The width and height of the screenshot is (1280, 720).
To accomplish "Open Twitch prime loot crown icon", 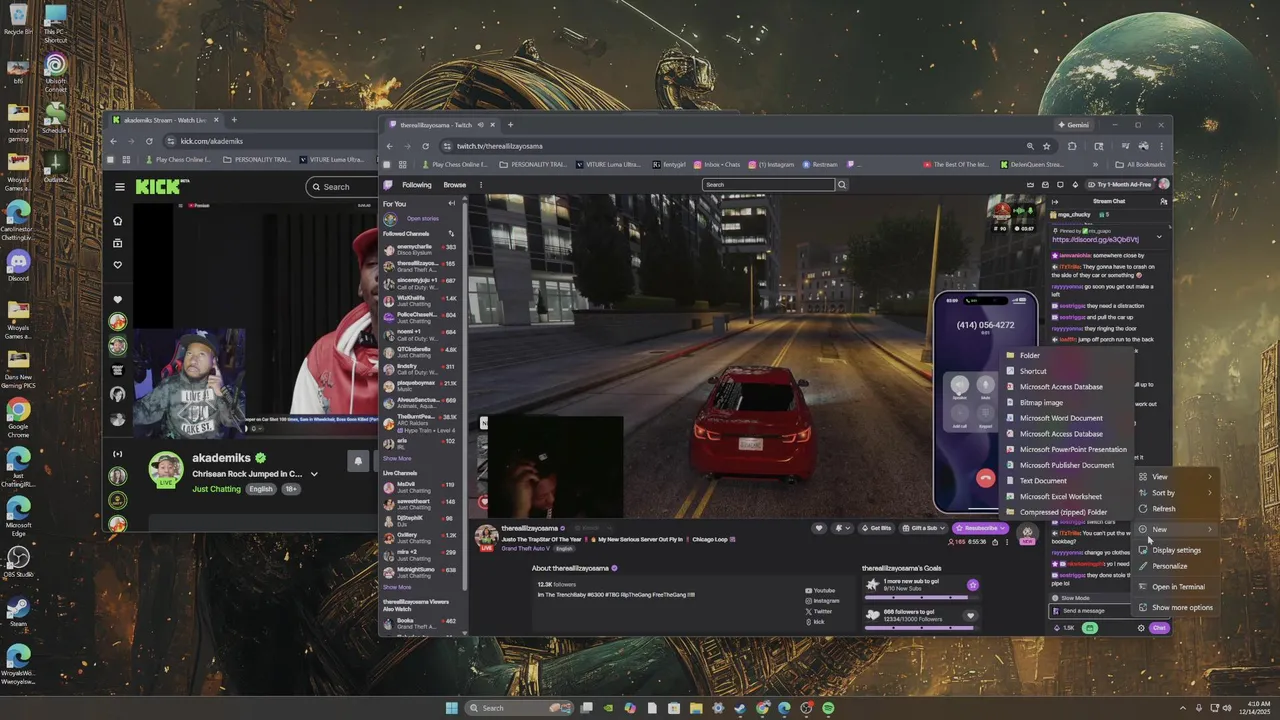I will pos(1029,184).
